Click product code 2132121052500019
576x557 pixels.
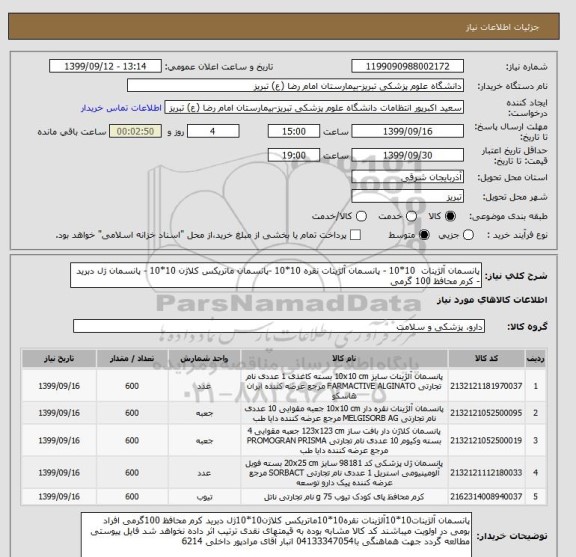486,441
